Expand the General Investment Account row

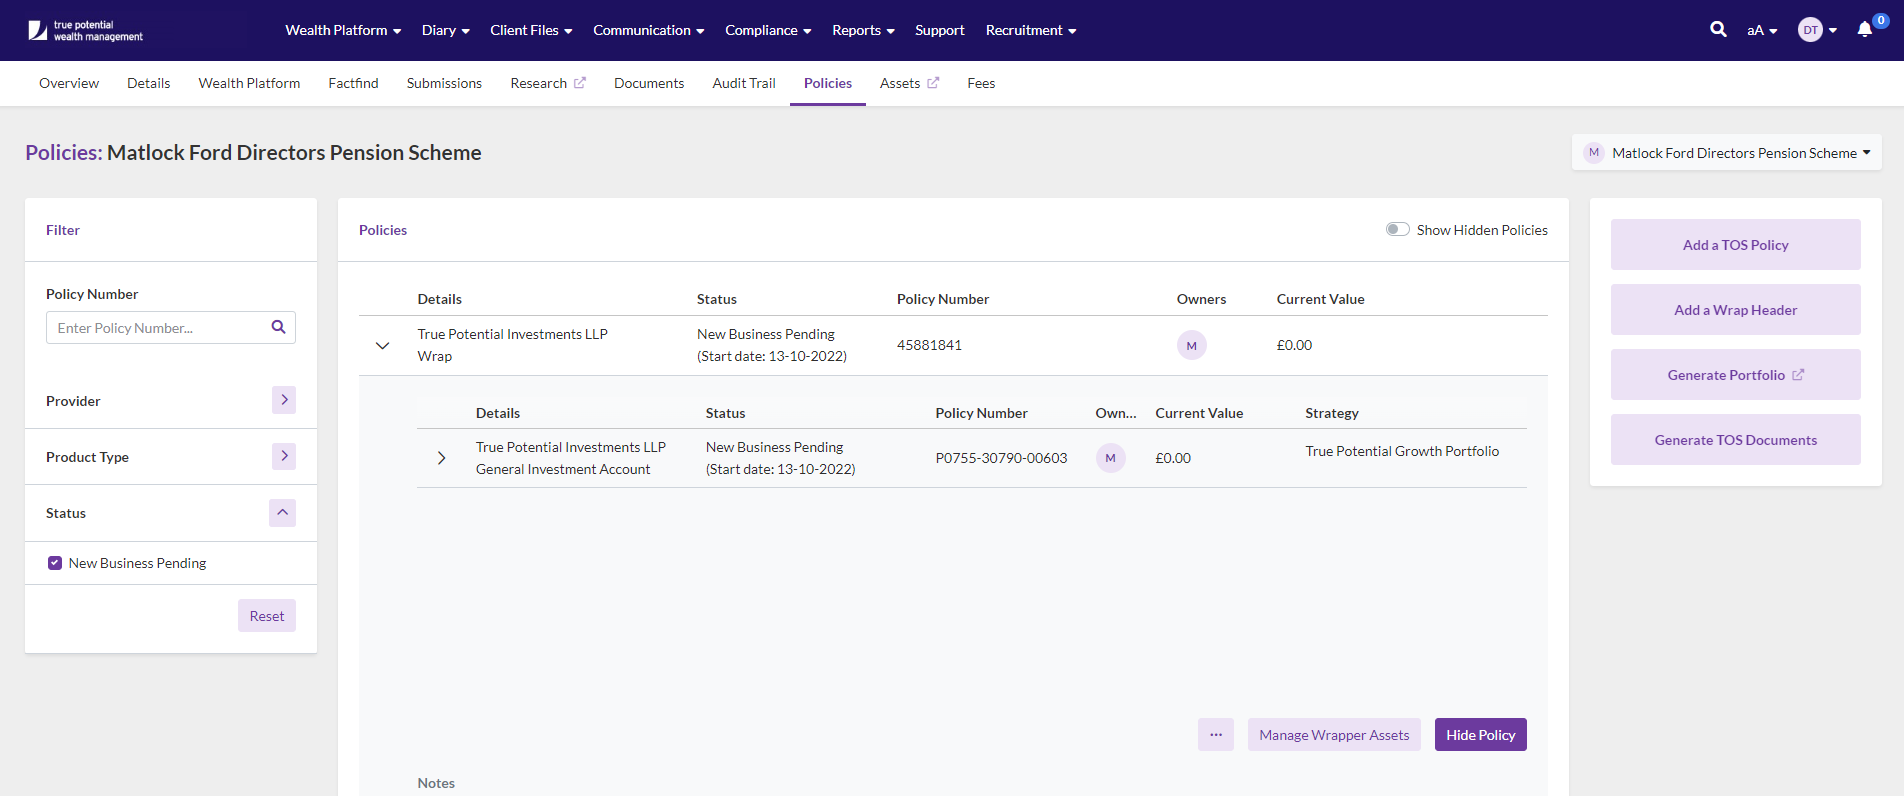(441, 458)
